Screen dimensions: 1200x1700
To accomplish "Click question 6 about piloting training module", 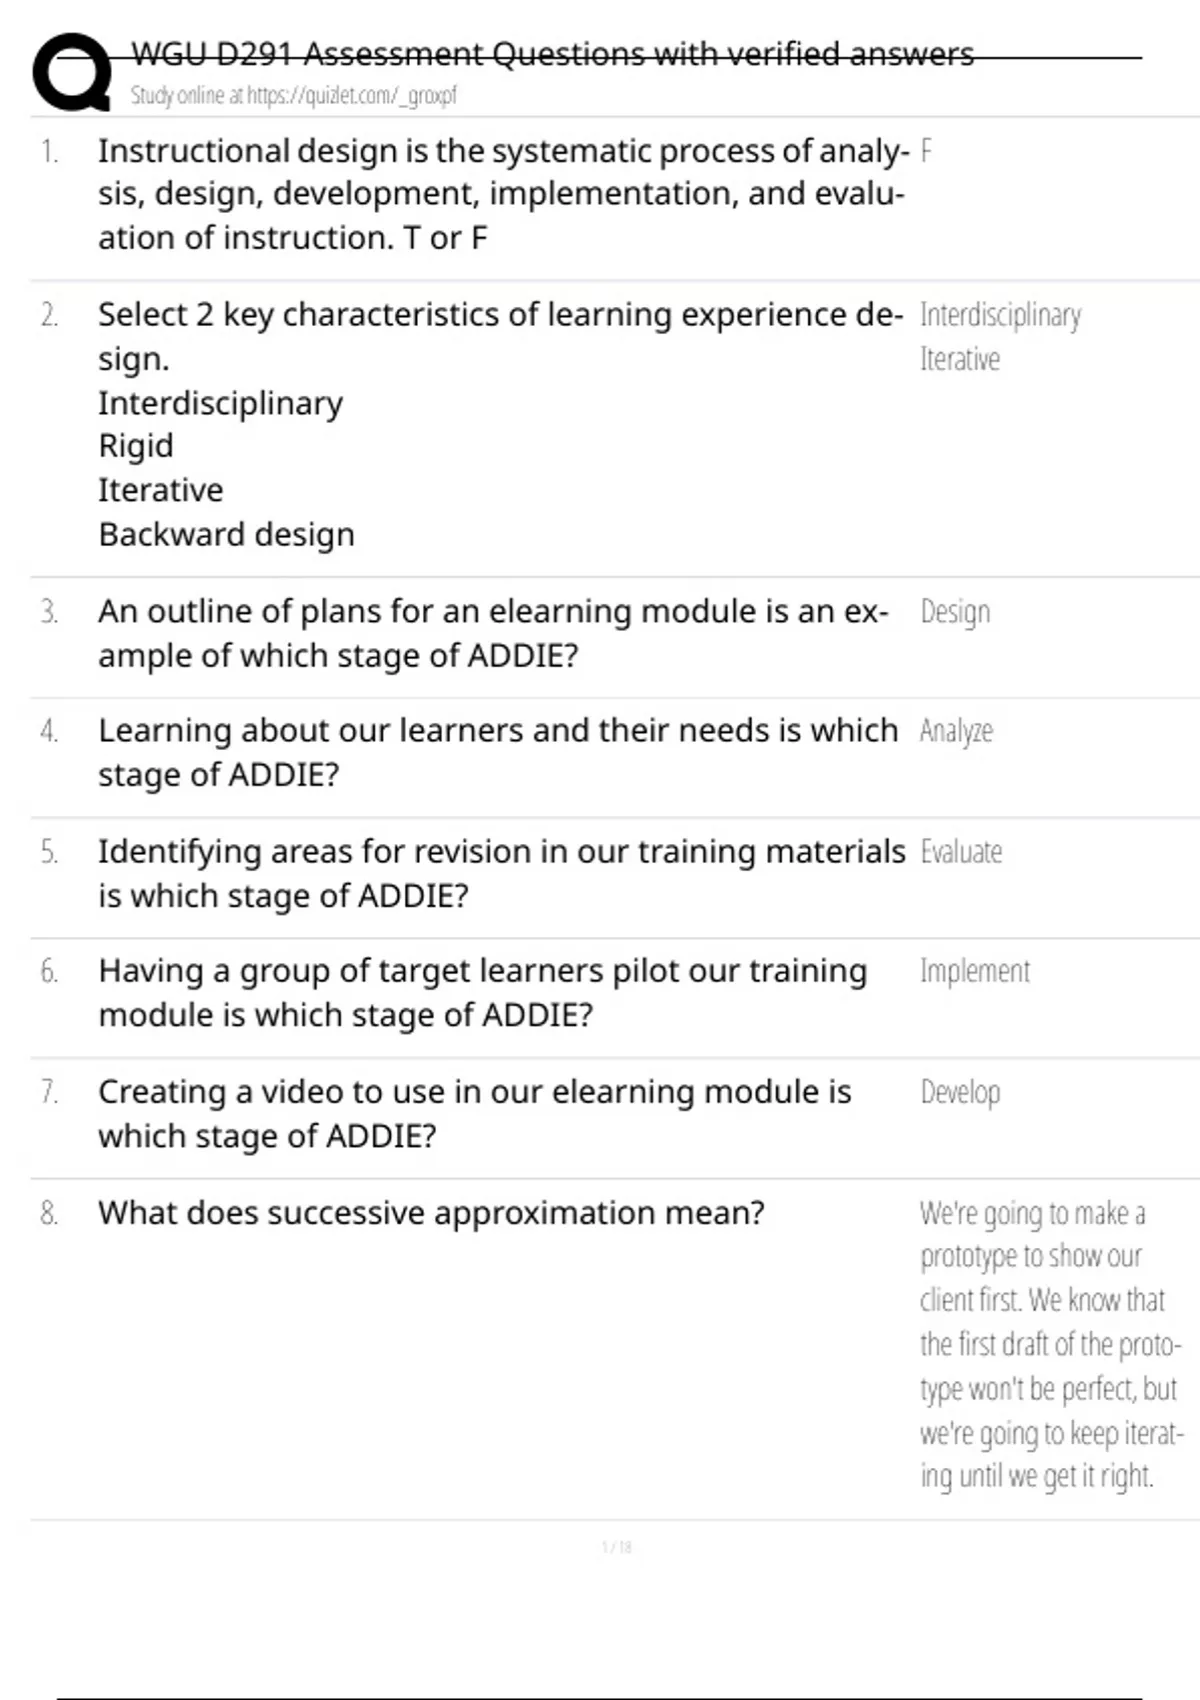I will [x=482, y=992].
